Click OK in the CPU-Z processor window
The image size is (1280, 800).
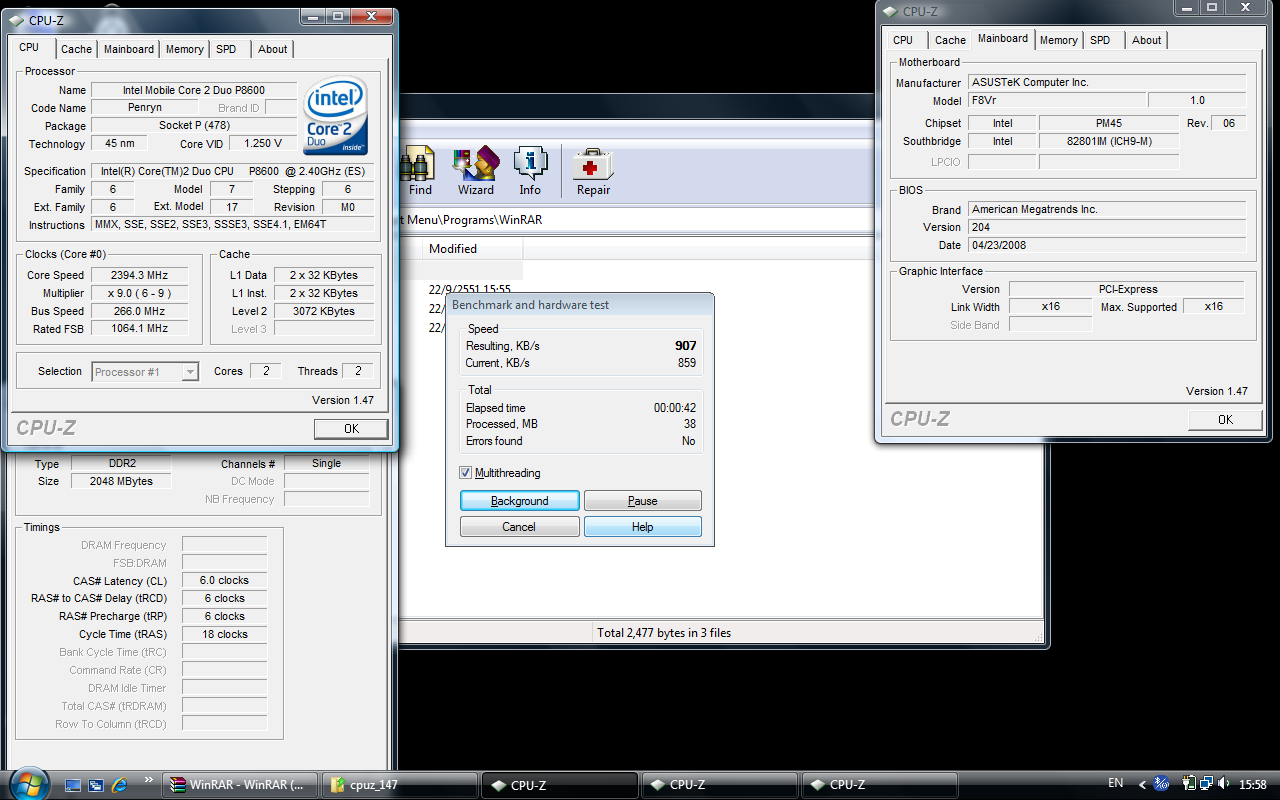(351, 429)
